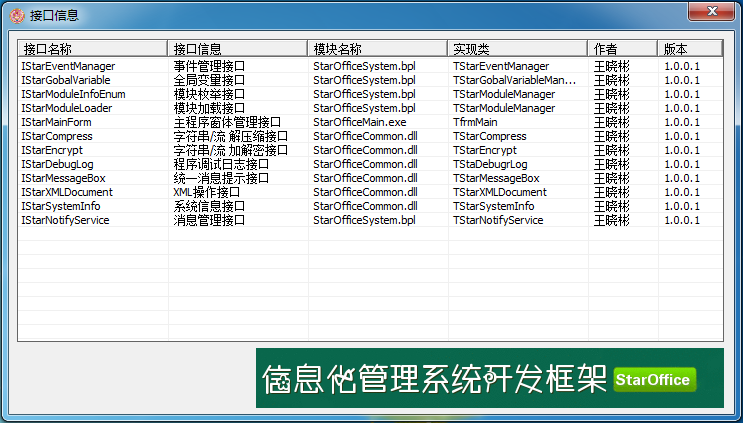The image size is (743, 423).
Task: Click the TStaDebugrLog class cell
Action: pos(490,164)
